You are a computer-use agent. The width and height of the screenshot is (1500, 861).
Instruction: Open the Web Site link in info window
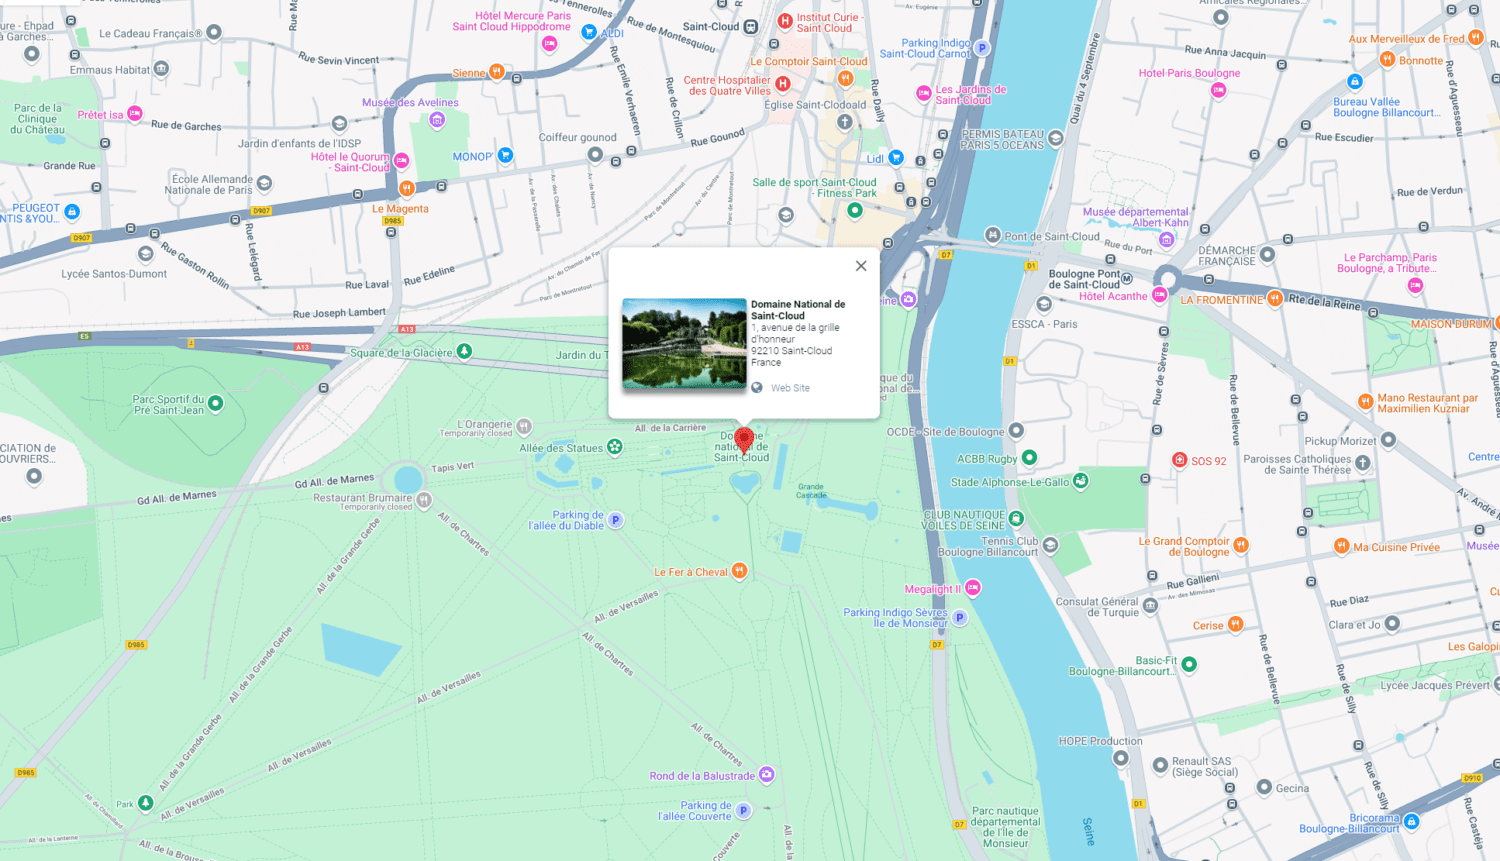(x=790, y=388)
